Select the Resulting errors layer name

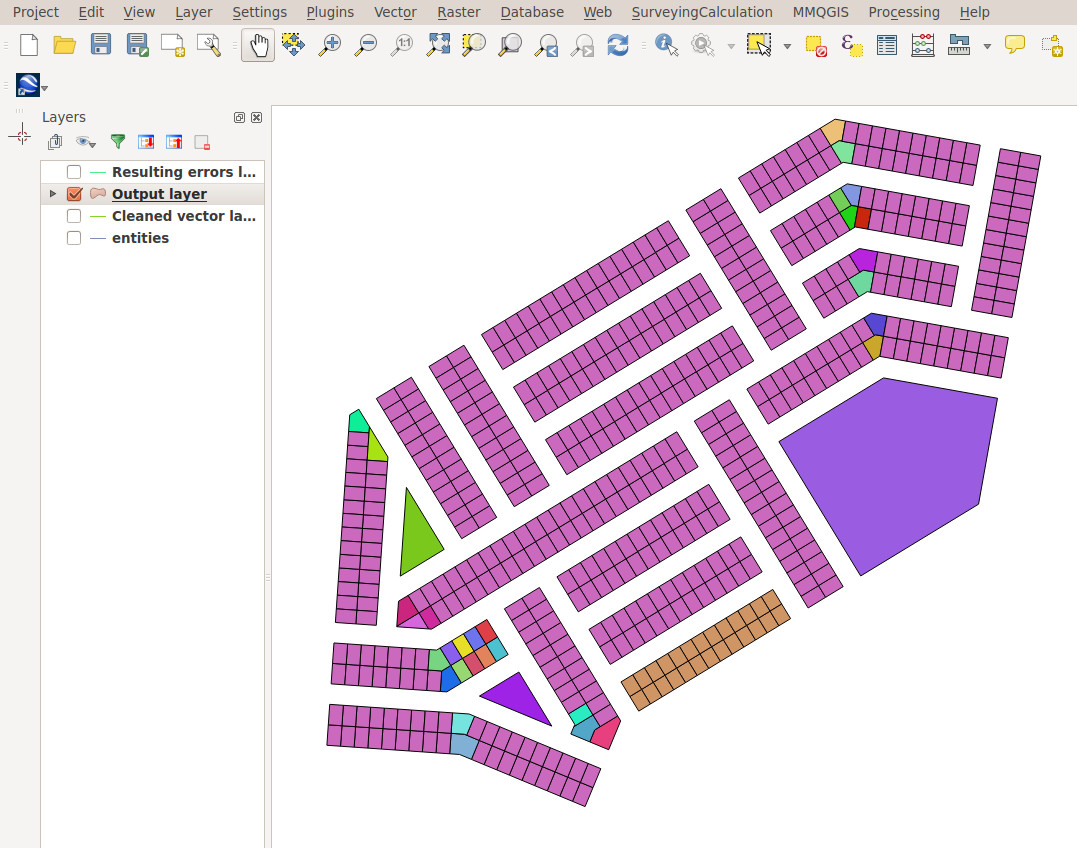click(x=183, y=172)
